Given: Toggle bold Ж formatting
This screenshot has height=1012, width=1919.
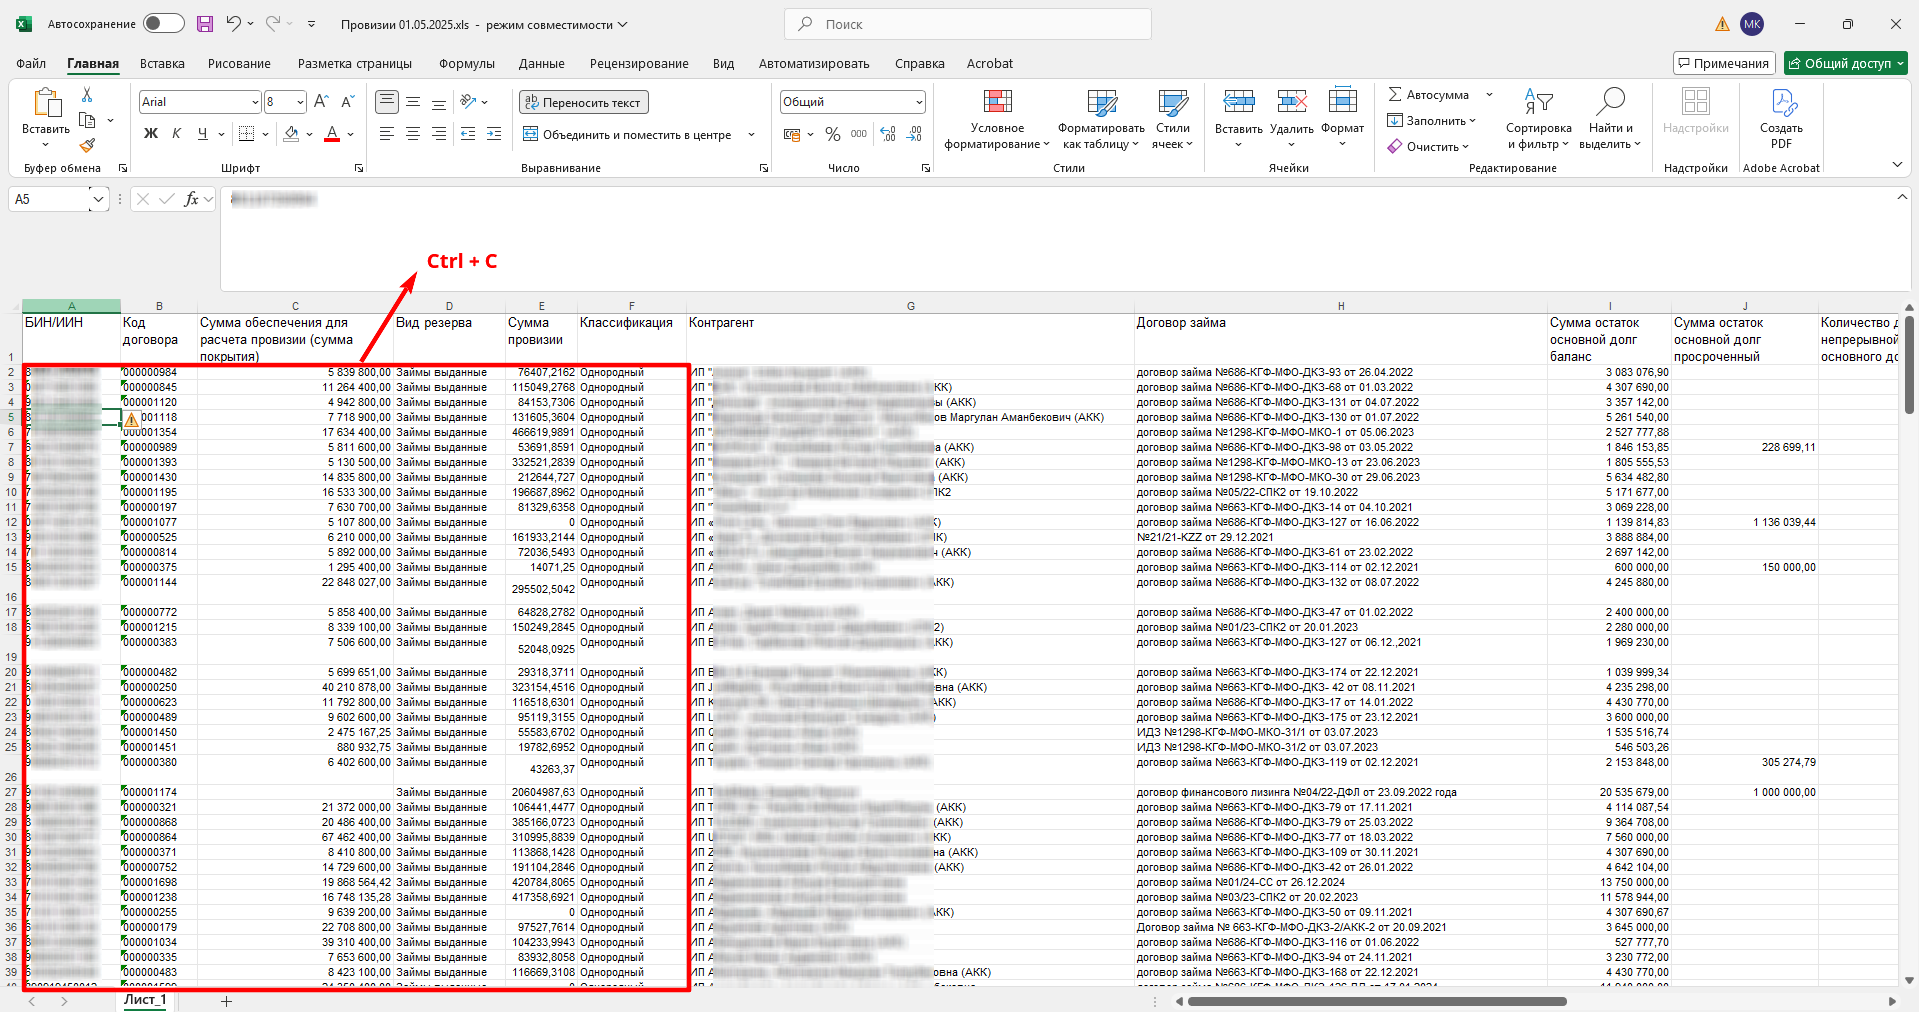Looking at the screenshot, I should pos(151,134).
